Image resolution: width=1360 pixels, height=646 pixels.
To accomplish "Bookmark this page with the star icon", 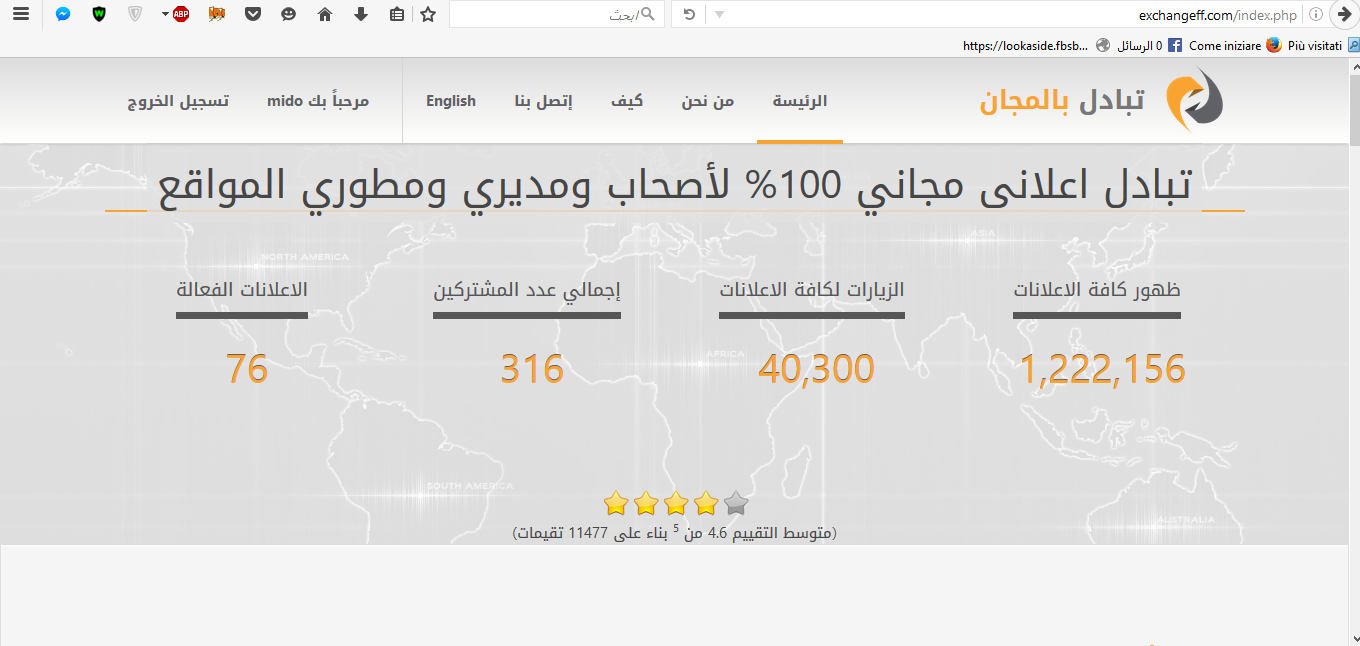I will click(x=428, y=14).
